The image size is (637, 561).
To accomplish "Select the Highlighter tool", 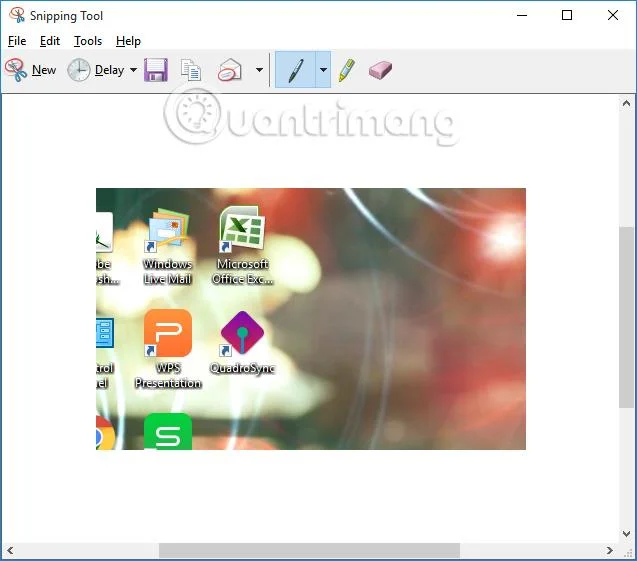I will click(x=347, y=70).
